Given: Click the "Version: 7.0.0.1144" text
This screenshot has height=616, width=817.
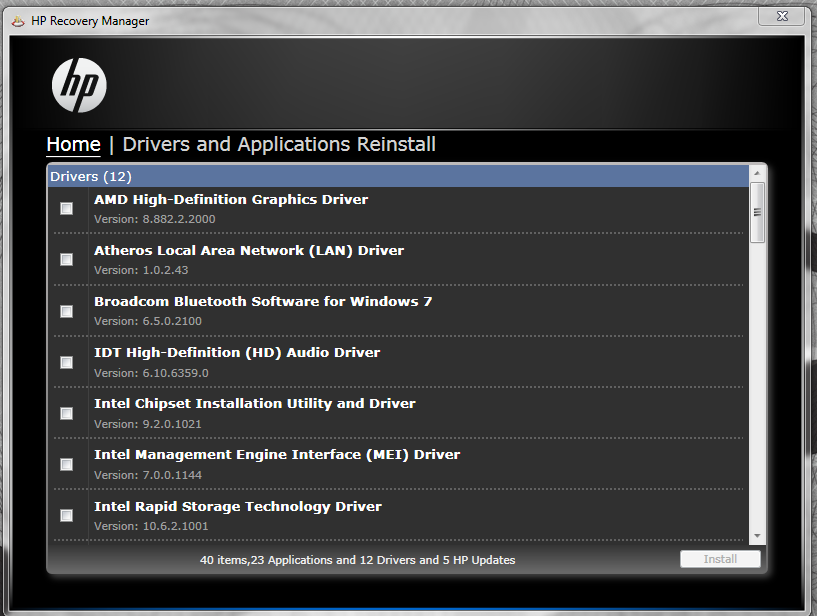Looking at the screenshot, I should point(148,475).
